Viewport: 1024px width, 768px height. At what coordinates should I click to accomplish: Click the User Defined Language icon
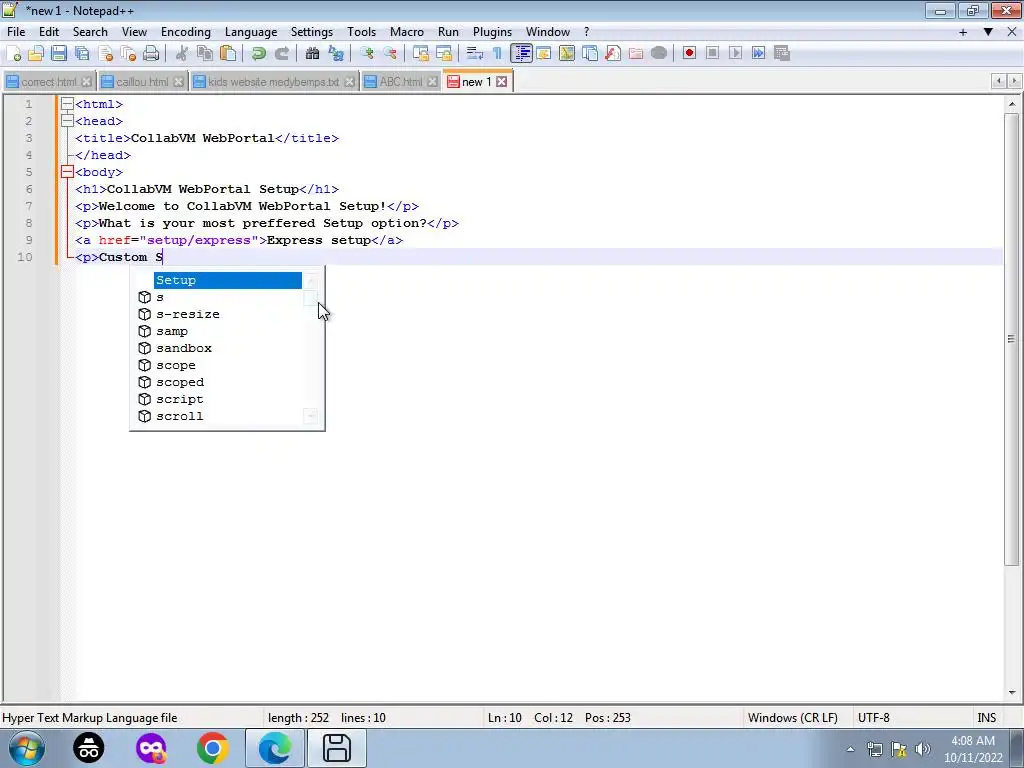(543, 54)
